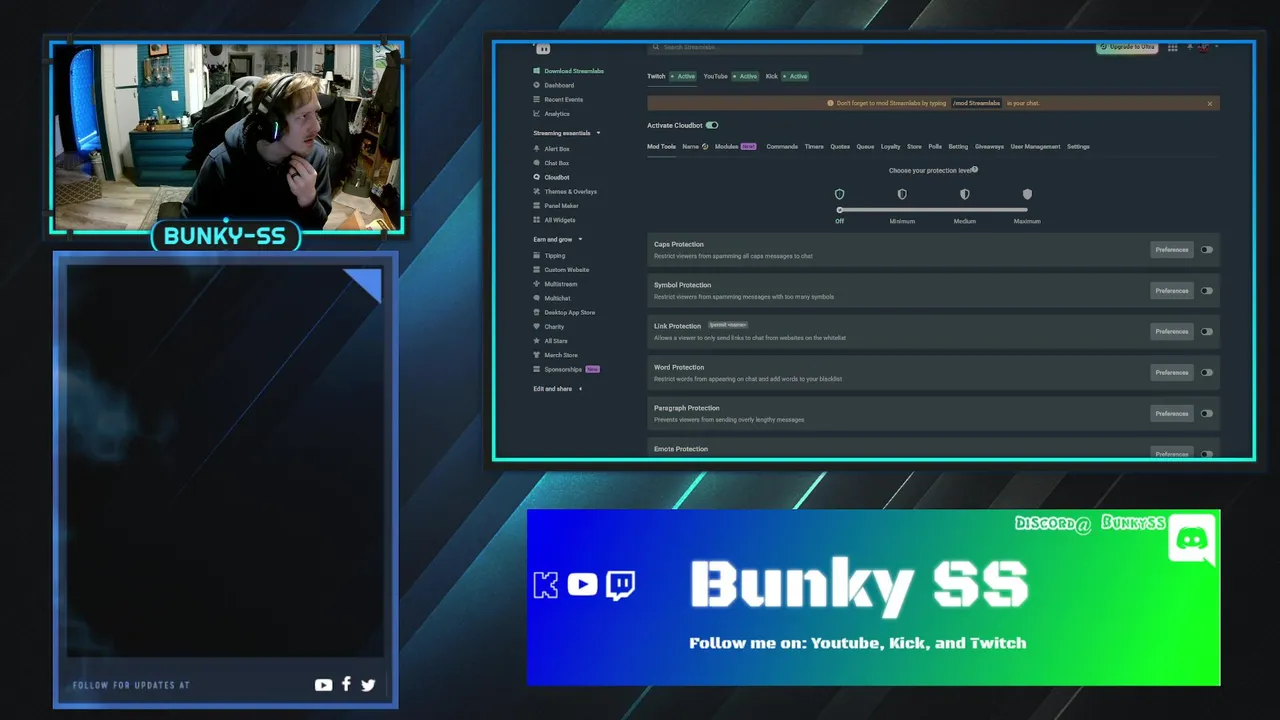Click the All Widgets grid icon
The image size is (1280, 720).
[x=537, y=220]
